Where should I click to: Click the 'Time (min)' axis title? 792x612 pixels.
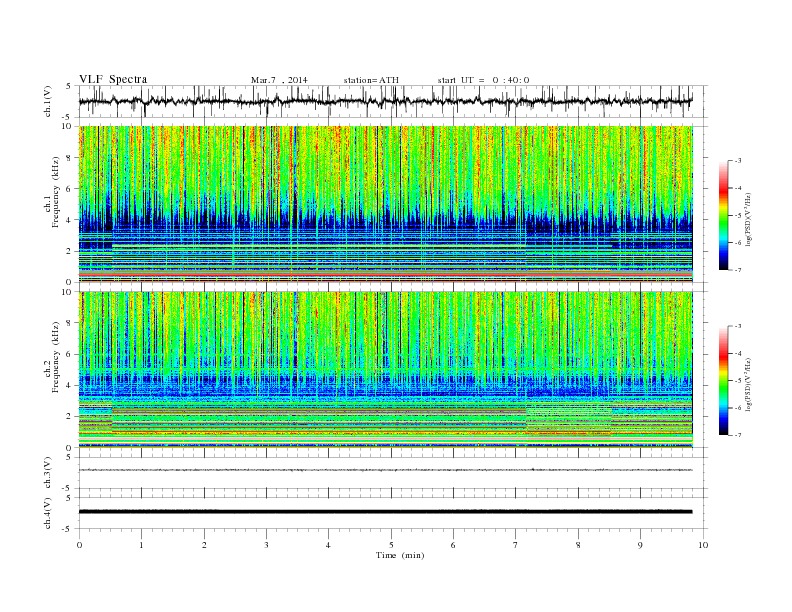coord(400,555)
